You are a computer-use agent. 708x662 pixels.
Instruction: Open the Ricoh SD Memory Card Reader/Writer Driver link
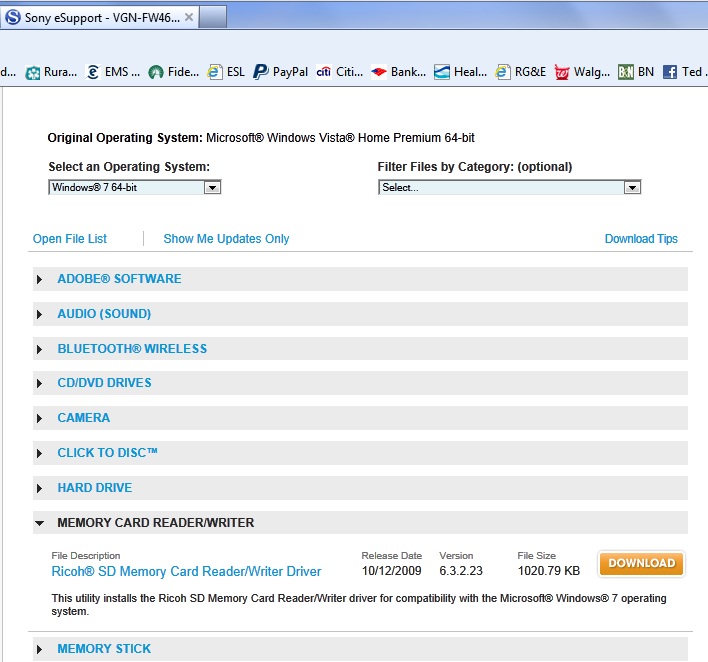186,572
